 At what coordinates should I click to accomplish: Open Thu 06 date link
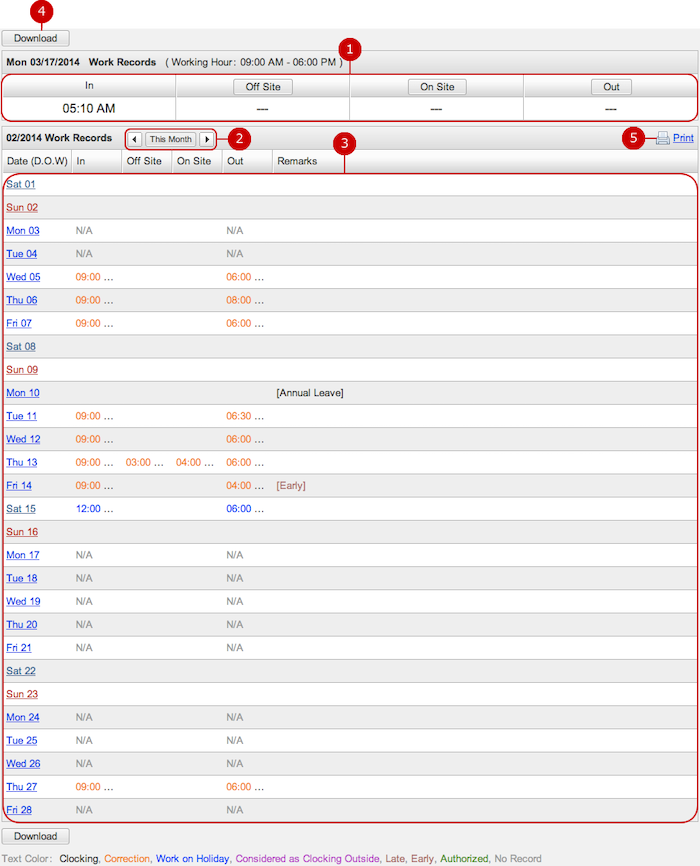22,300
